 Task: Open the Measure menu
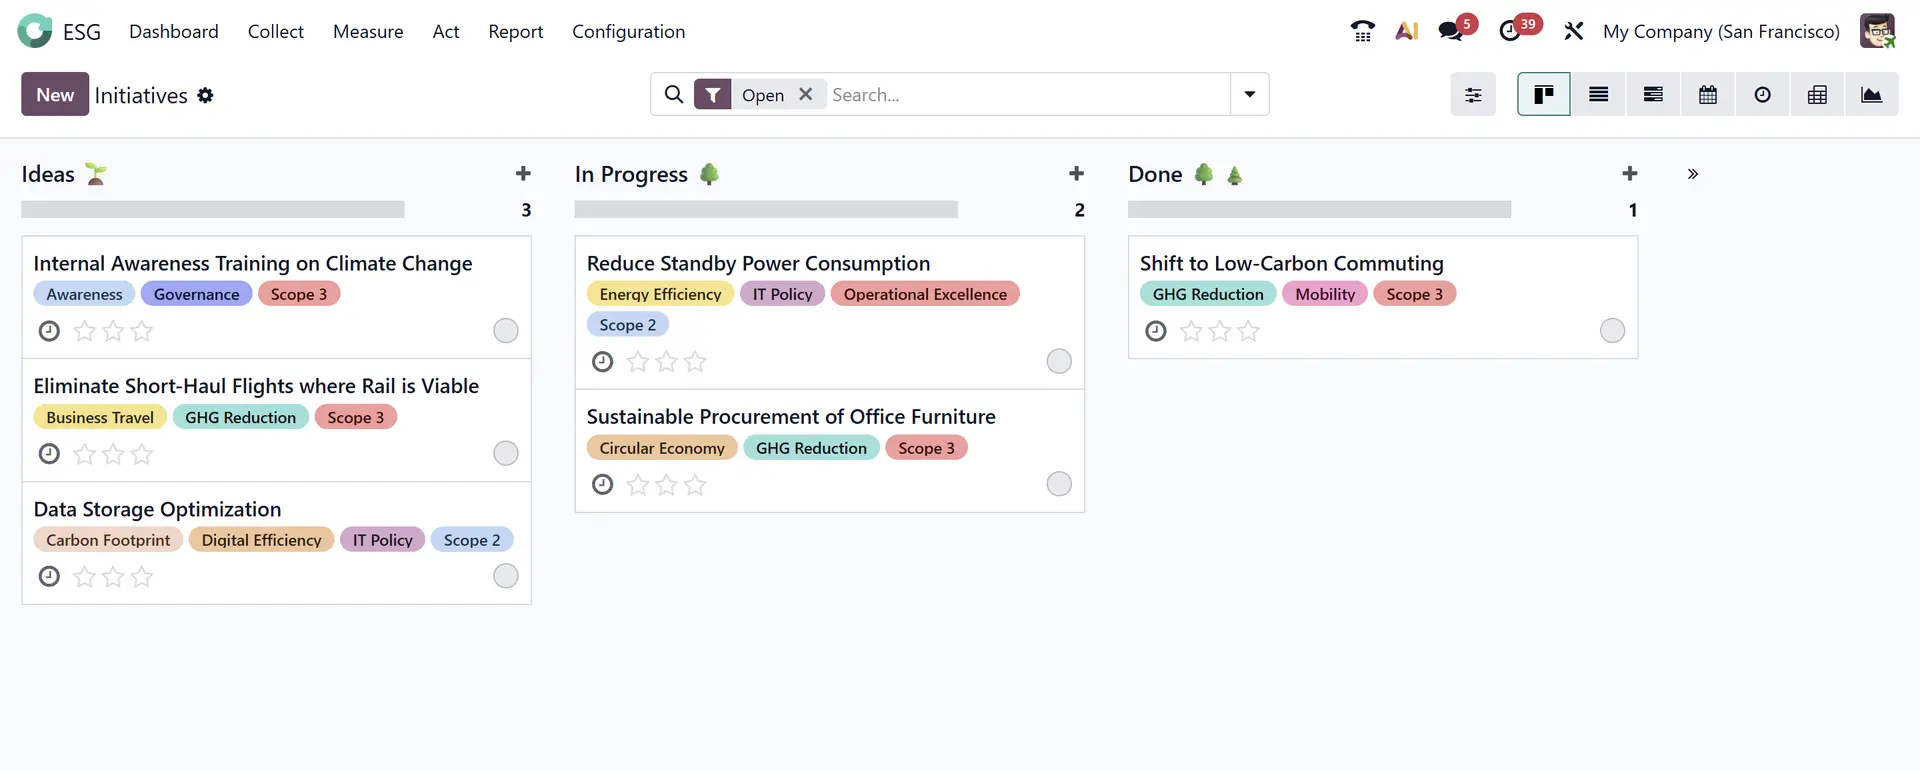pyautogui.click(x=368, y=32)
